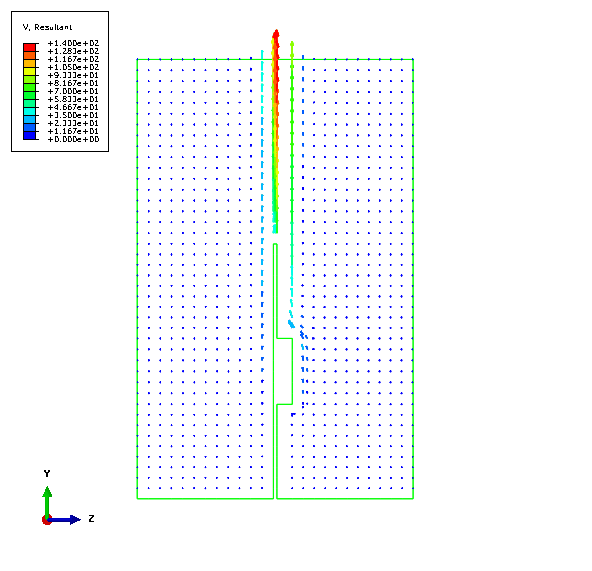This screenshot has width=592, height=571.
Task: Click the Z label beside the triad
Action: 91,519
